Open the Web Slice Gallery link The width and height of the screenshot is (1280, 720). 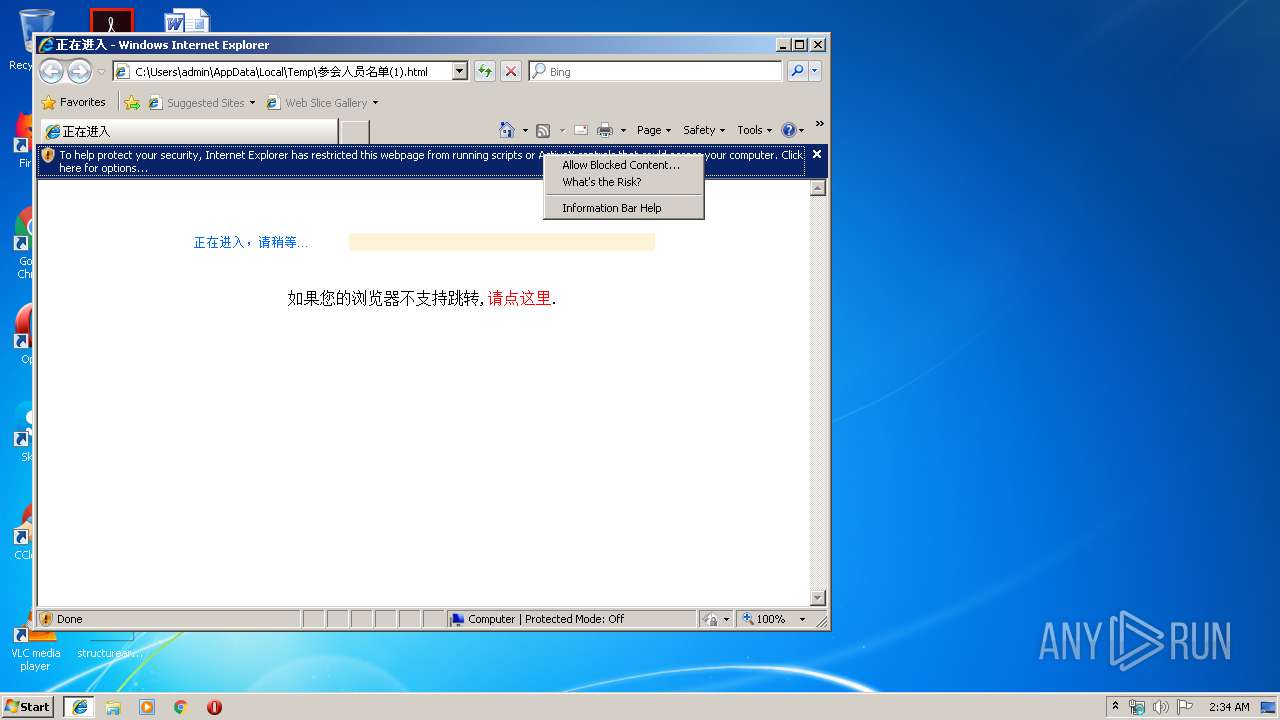click(322, 102)
